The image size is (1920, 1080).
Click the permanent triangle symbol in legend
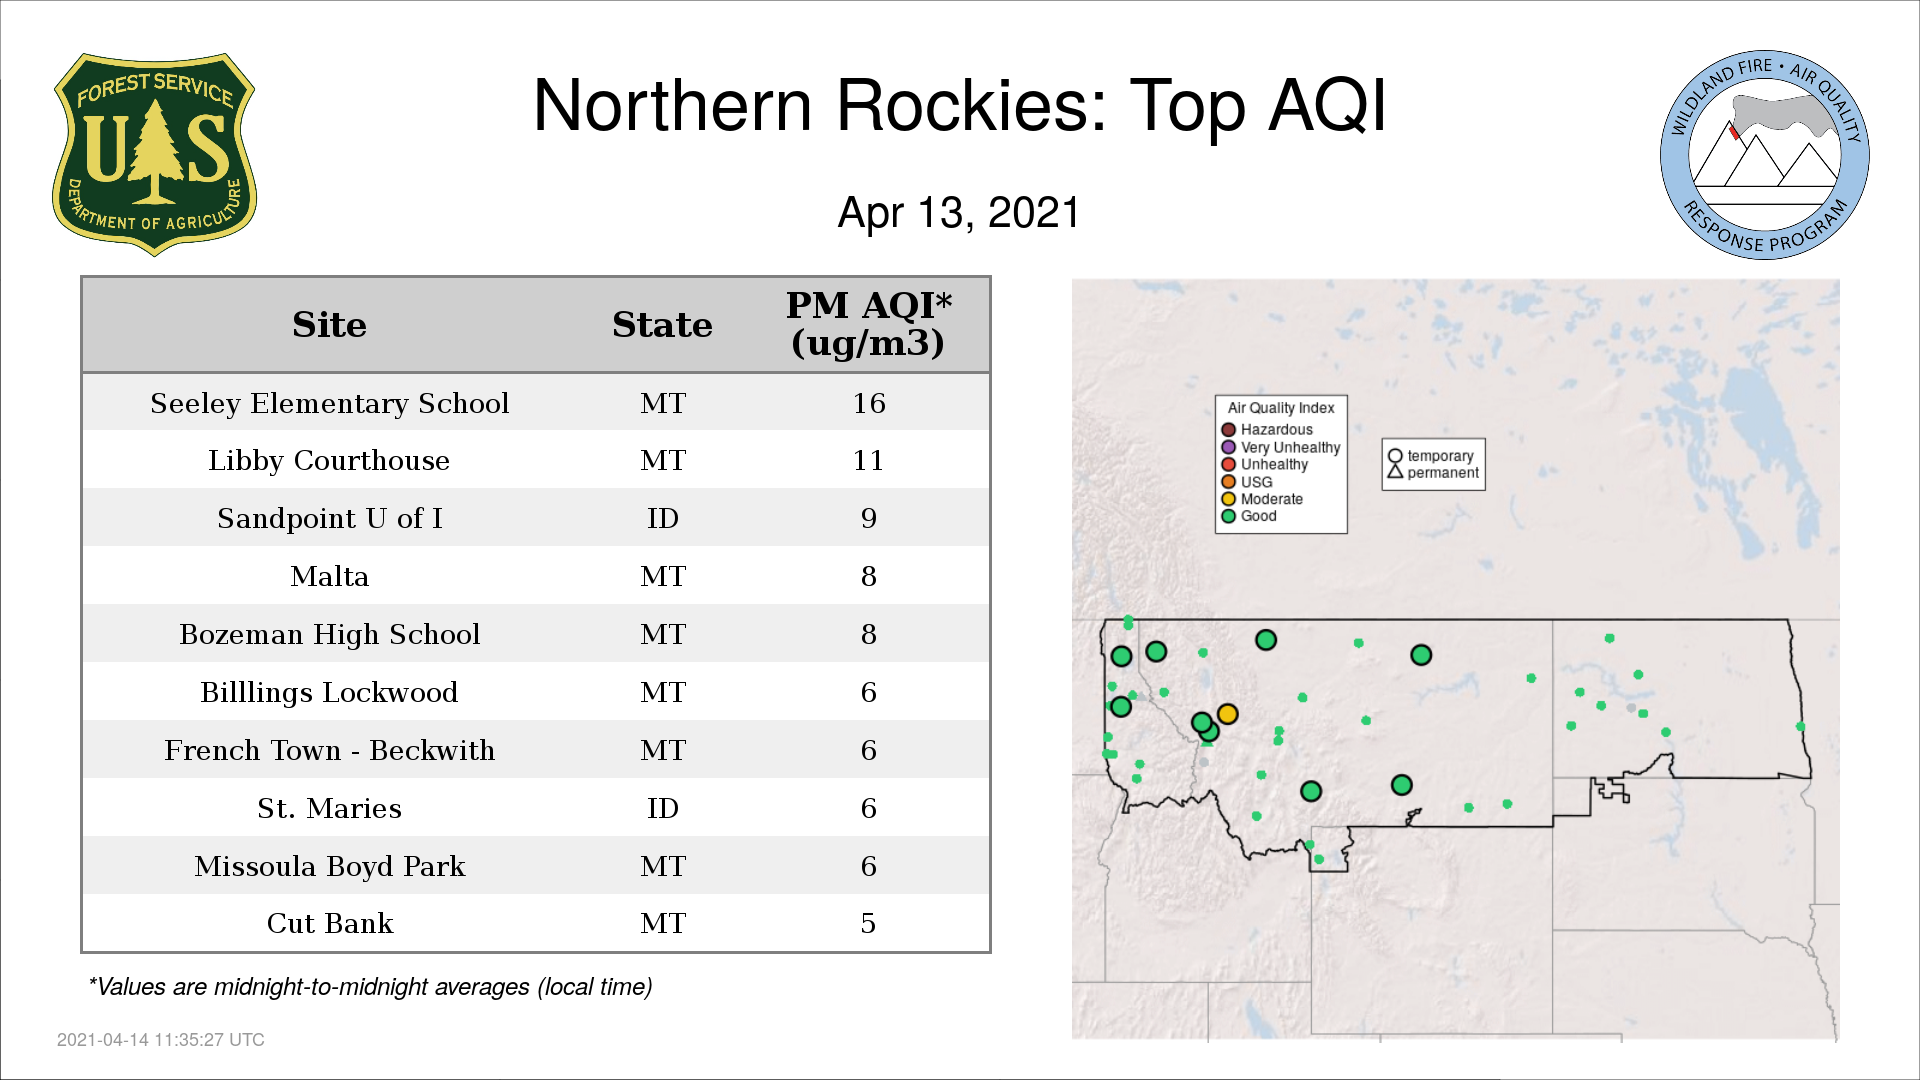coord(1395,472)
